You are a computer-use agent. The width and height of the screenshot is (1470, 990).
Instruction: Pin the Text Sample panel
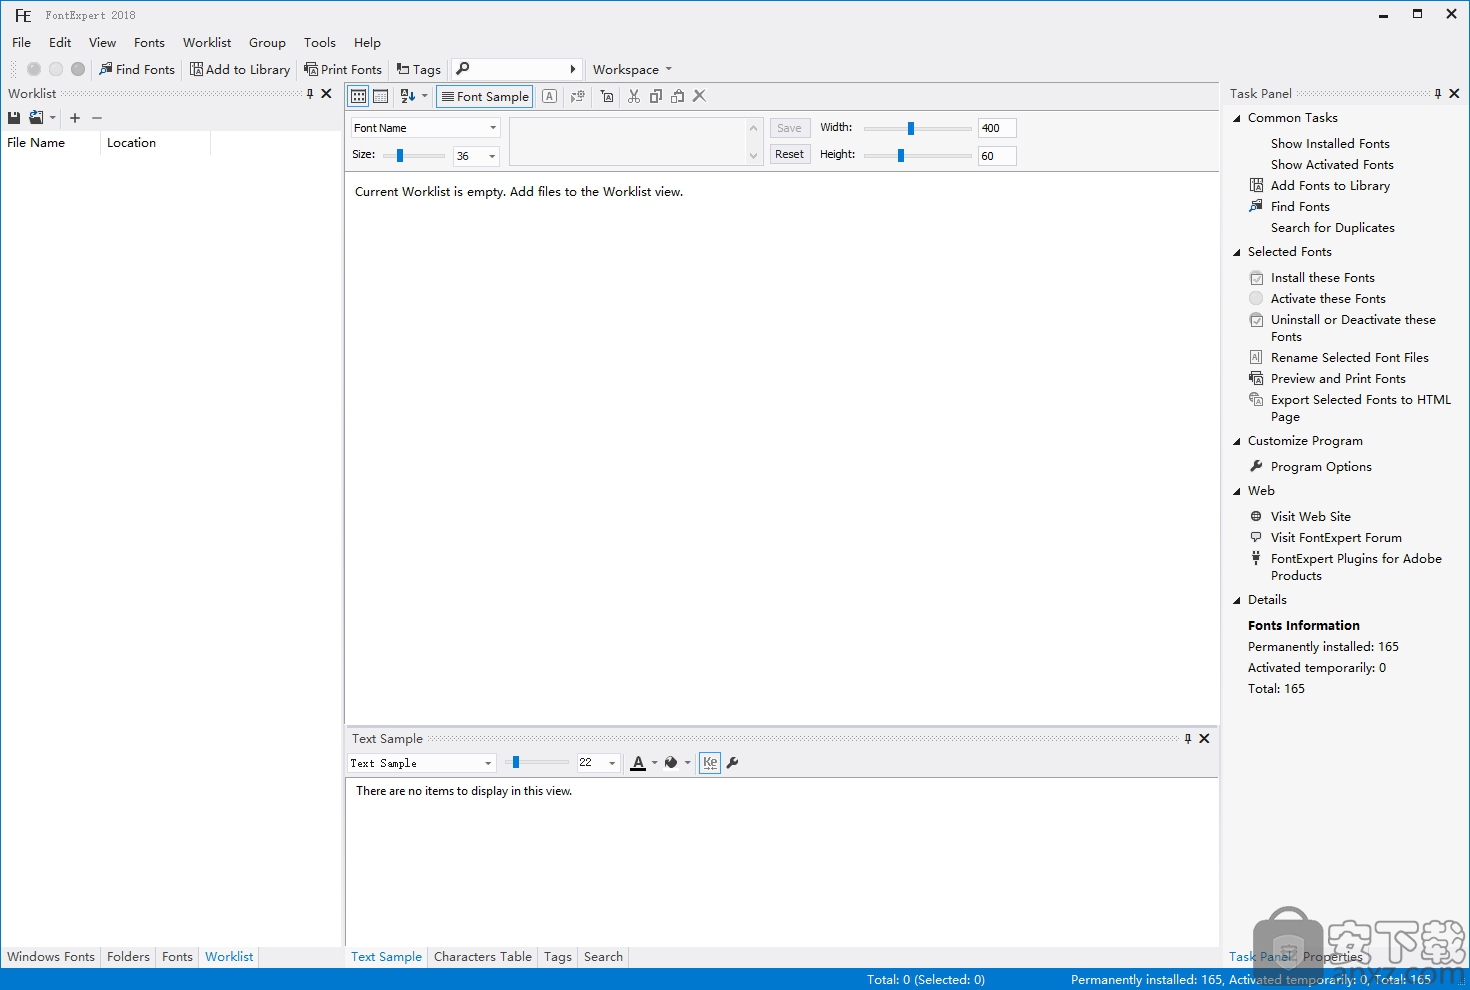click(x=1188, y=738)
